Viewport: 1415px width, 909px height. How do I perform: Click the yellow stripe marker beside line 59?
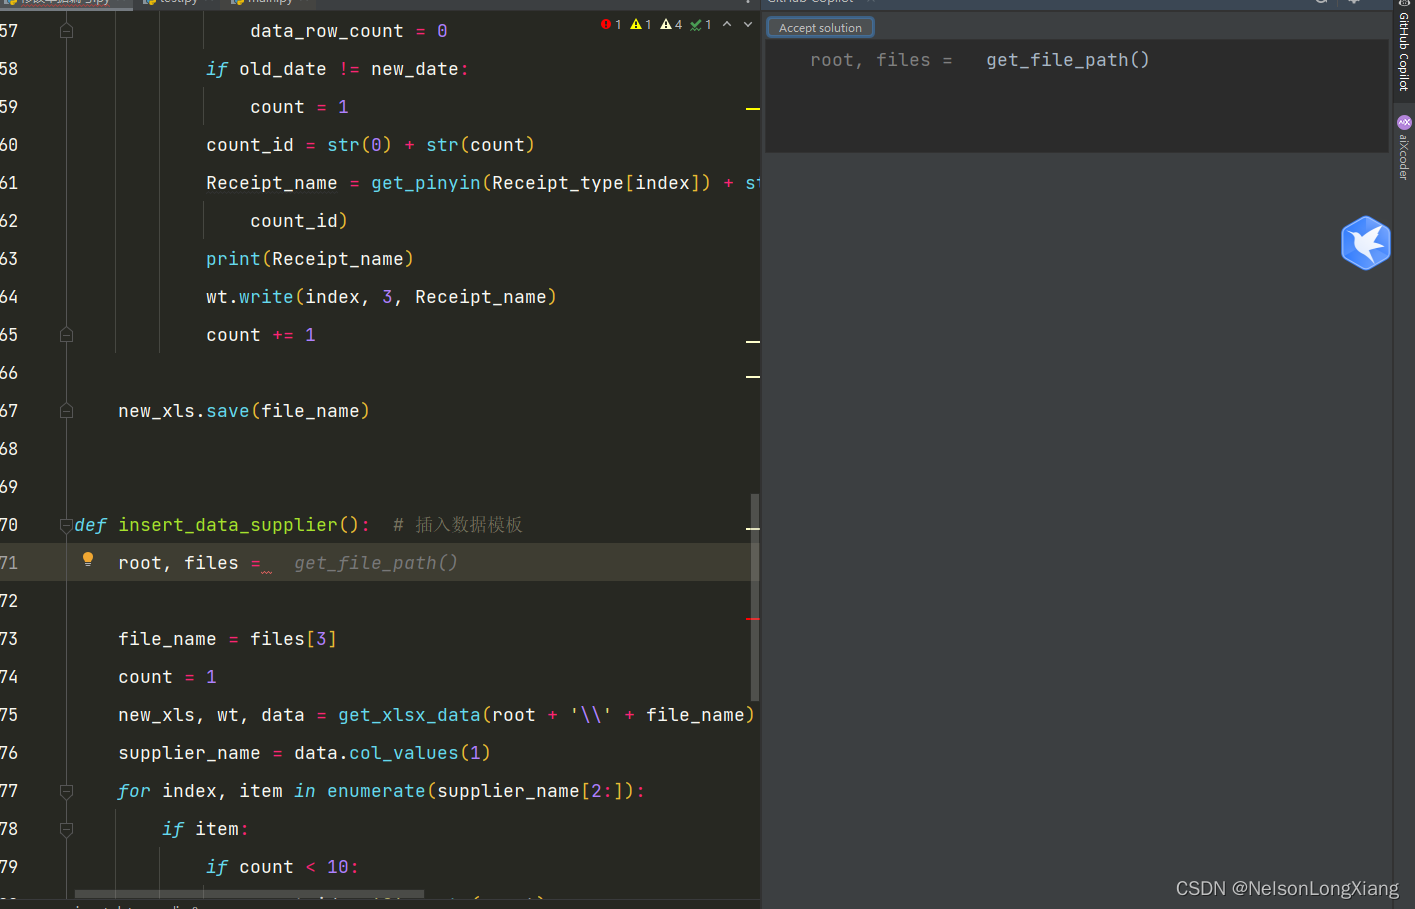pos(753,108)
